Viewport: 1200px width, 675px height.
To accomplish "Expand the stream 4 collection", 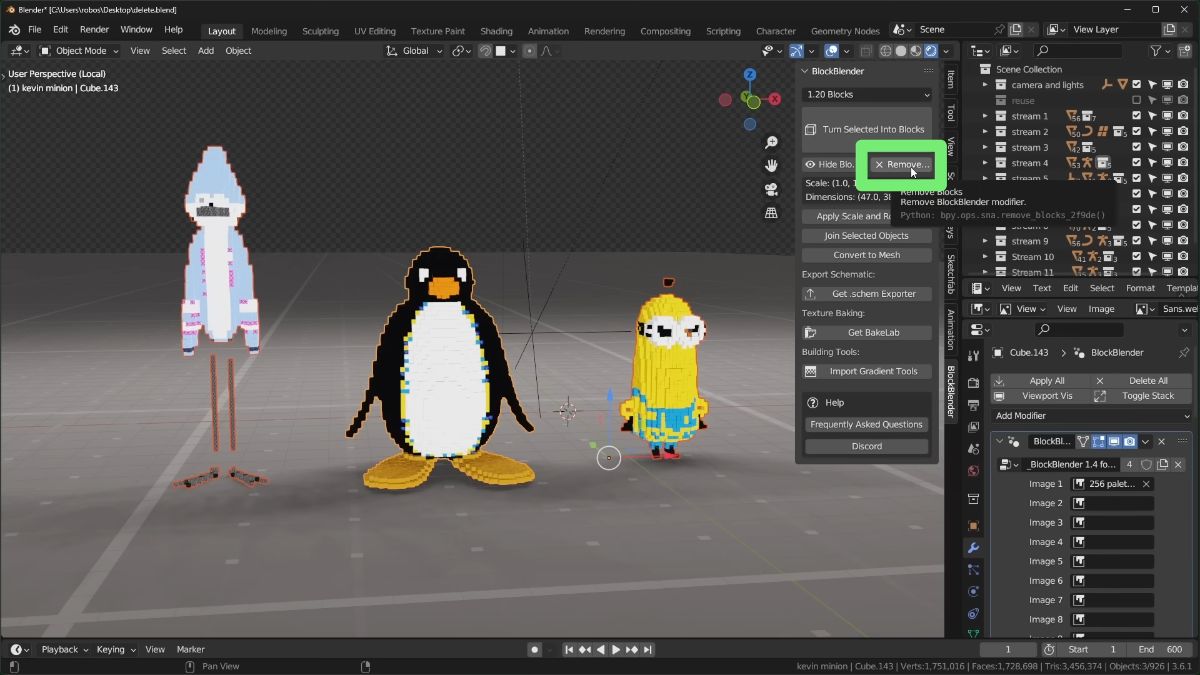I will (984, 162).
